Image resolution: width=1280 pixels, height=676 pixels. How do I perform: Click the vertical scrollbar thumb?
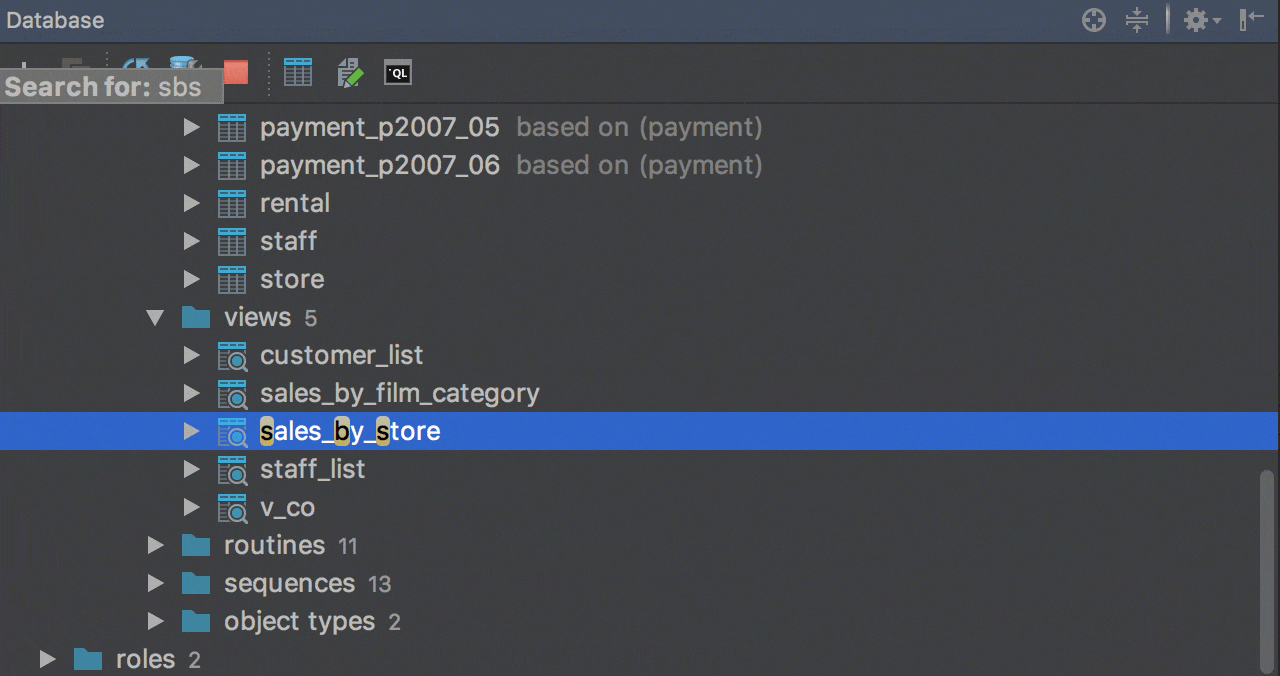pos(1268,570)
